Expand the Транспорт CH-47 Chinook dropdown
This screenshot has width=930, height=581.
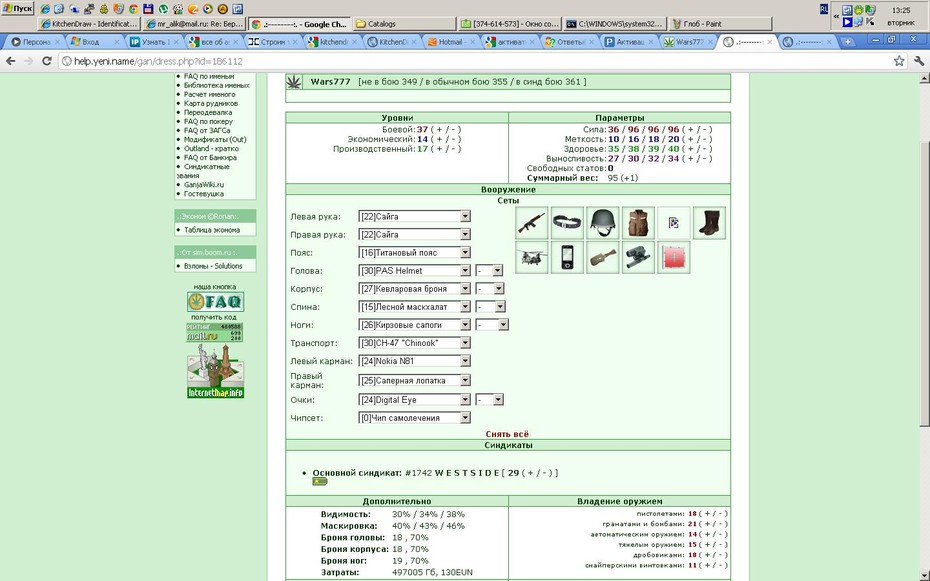pos(415,343)
